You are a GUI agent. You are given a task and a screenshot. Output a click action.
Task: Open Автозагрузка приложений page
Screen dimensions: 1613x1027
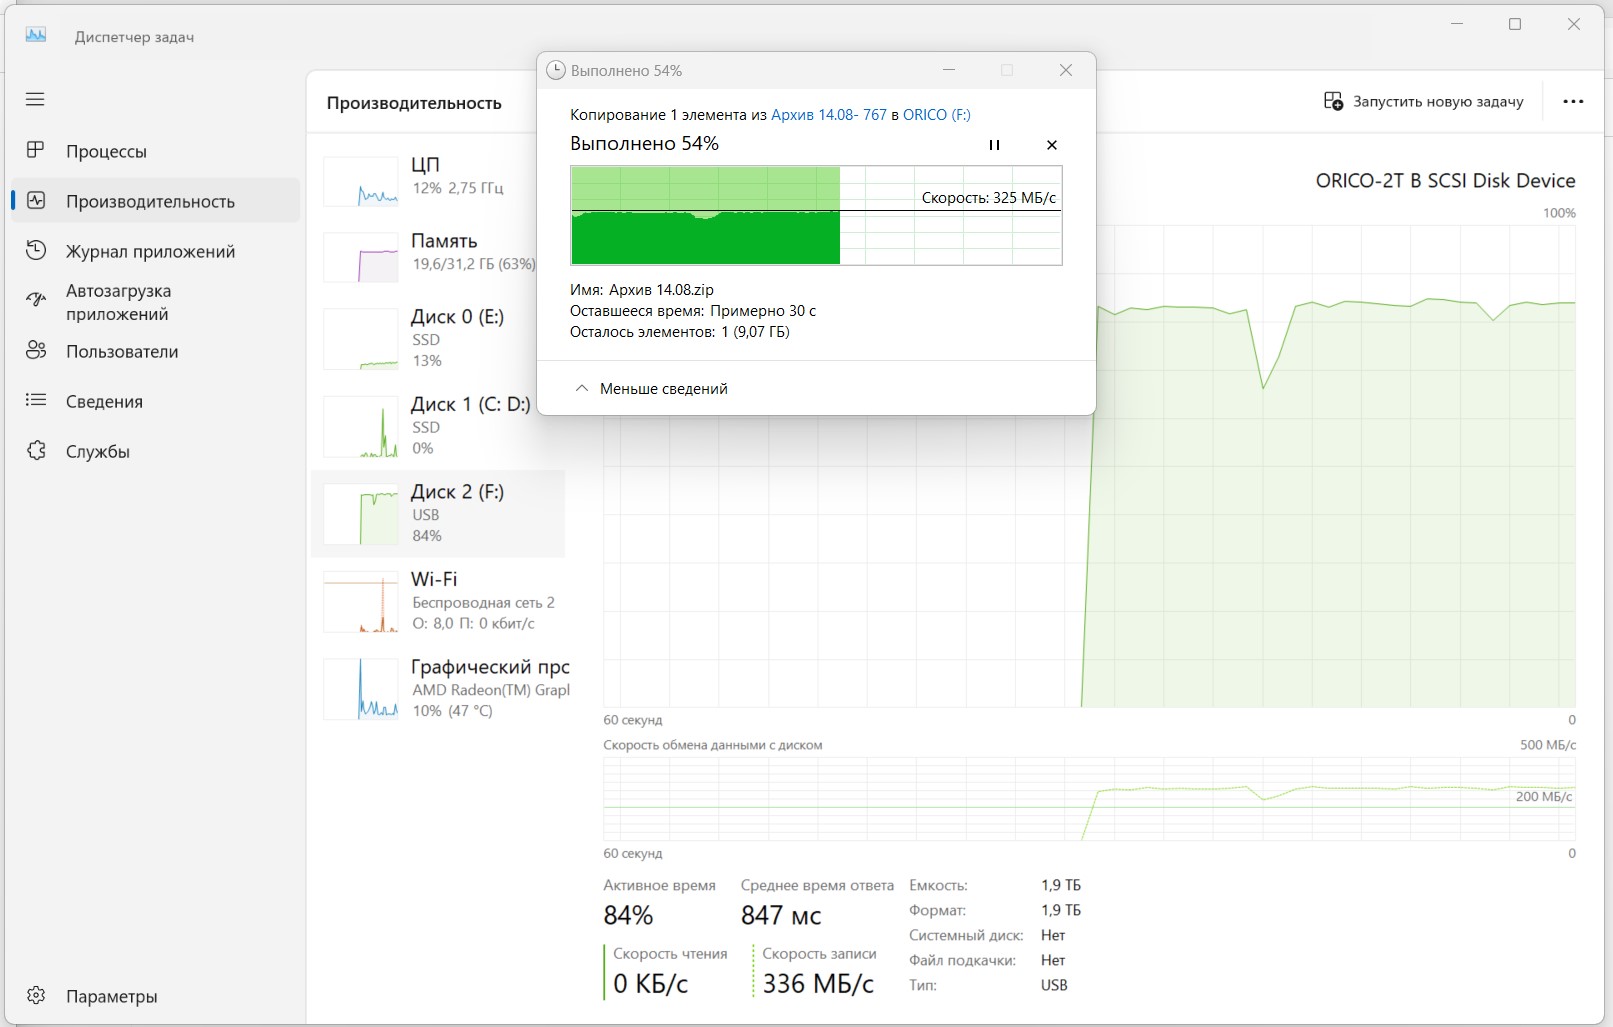[x=155, y=302]
